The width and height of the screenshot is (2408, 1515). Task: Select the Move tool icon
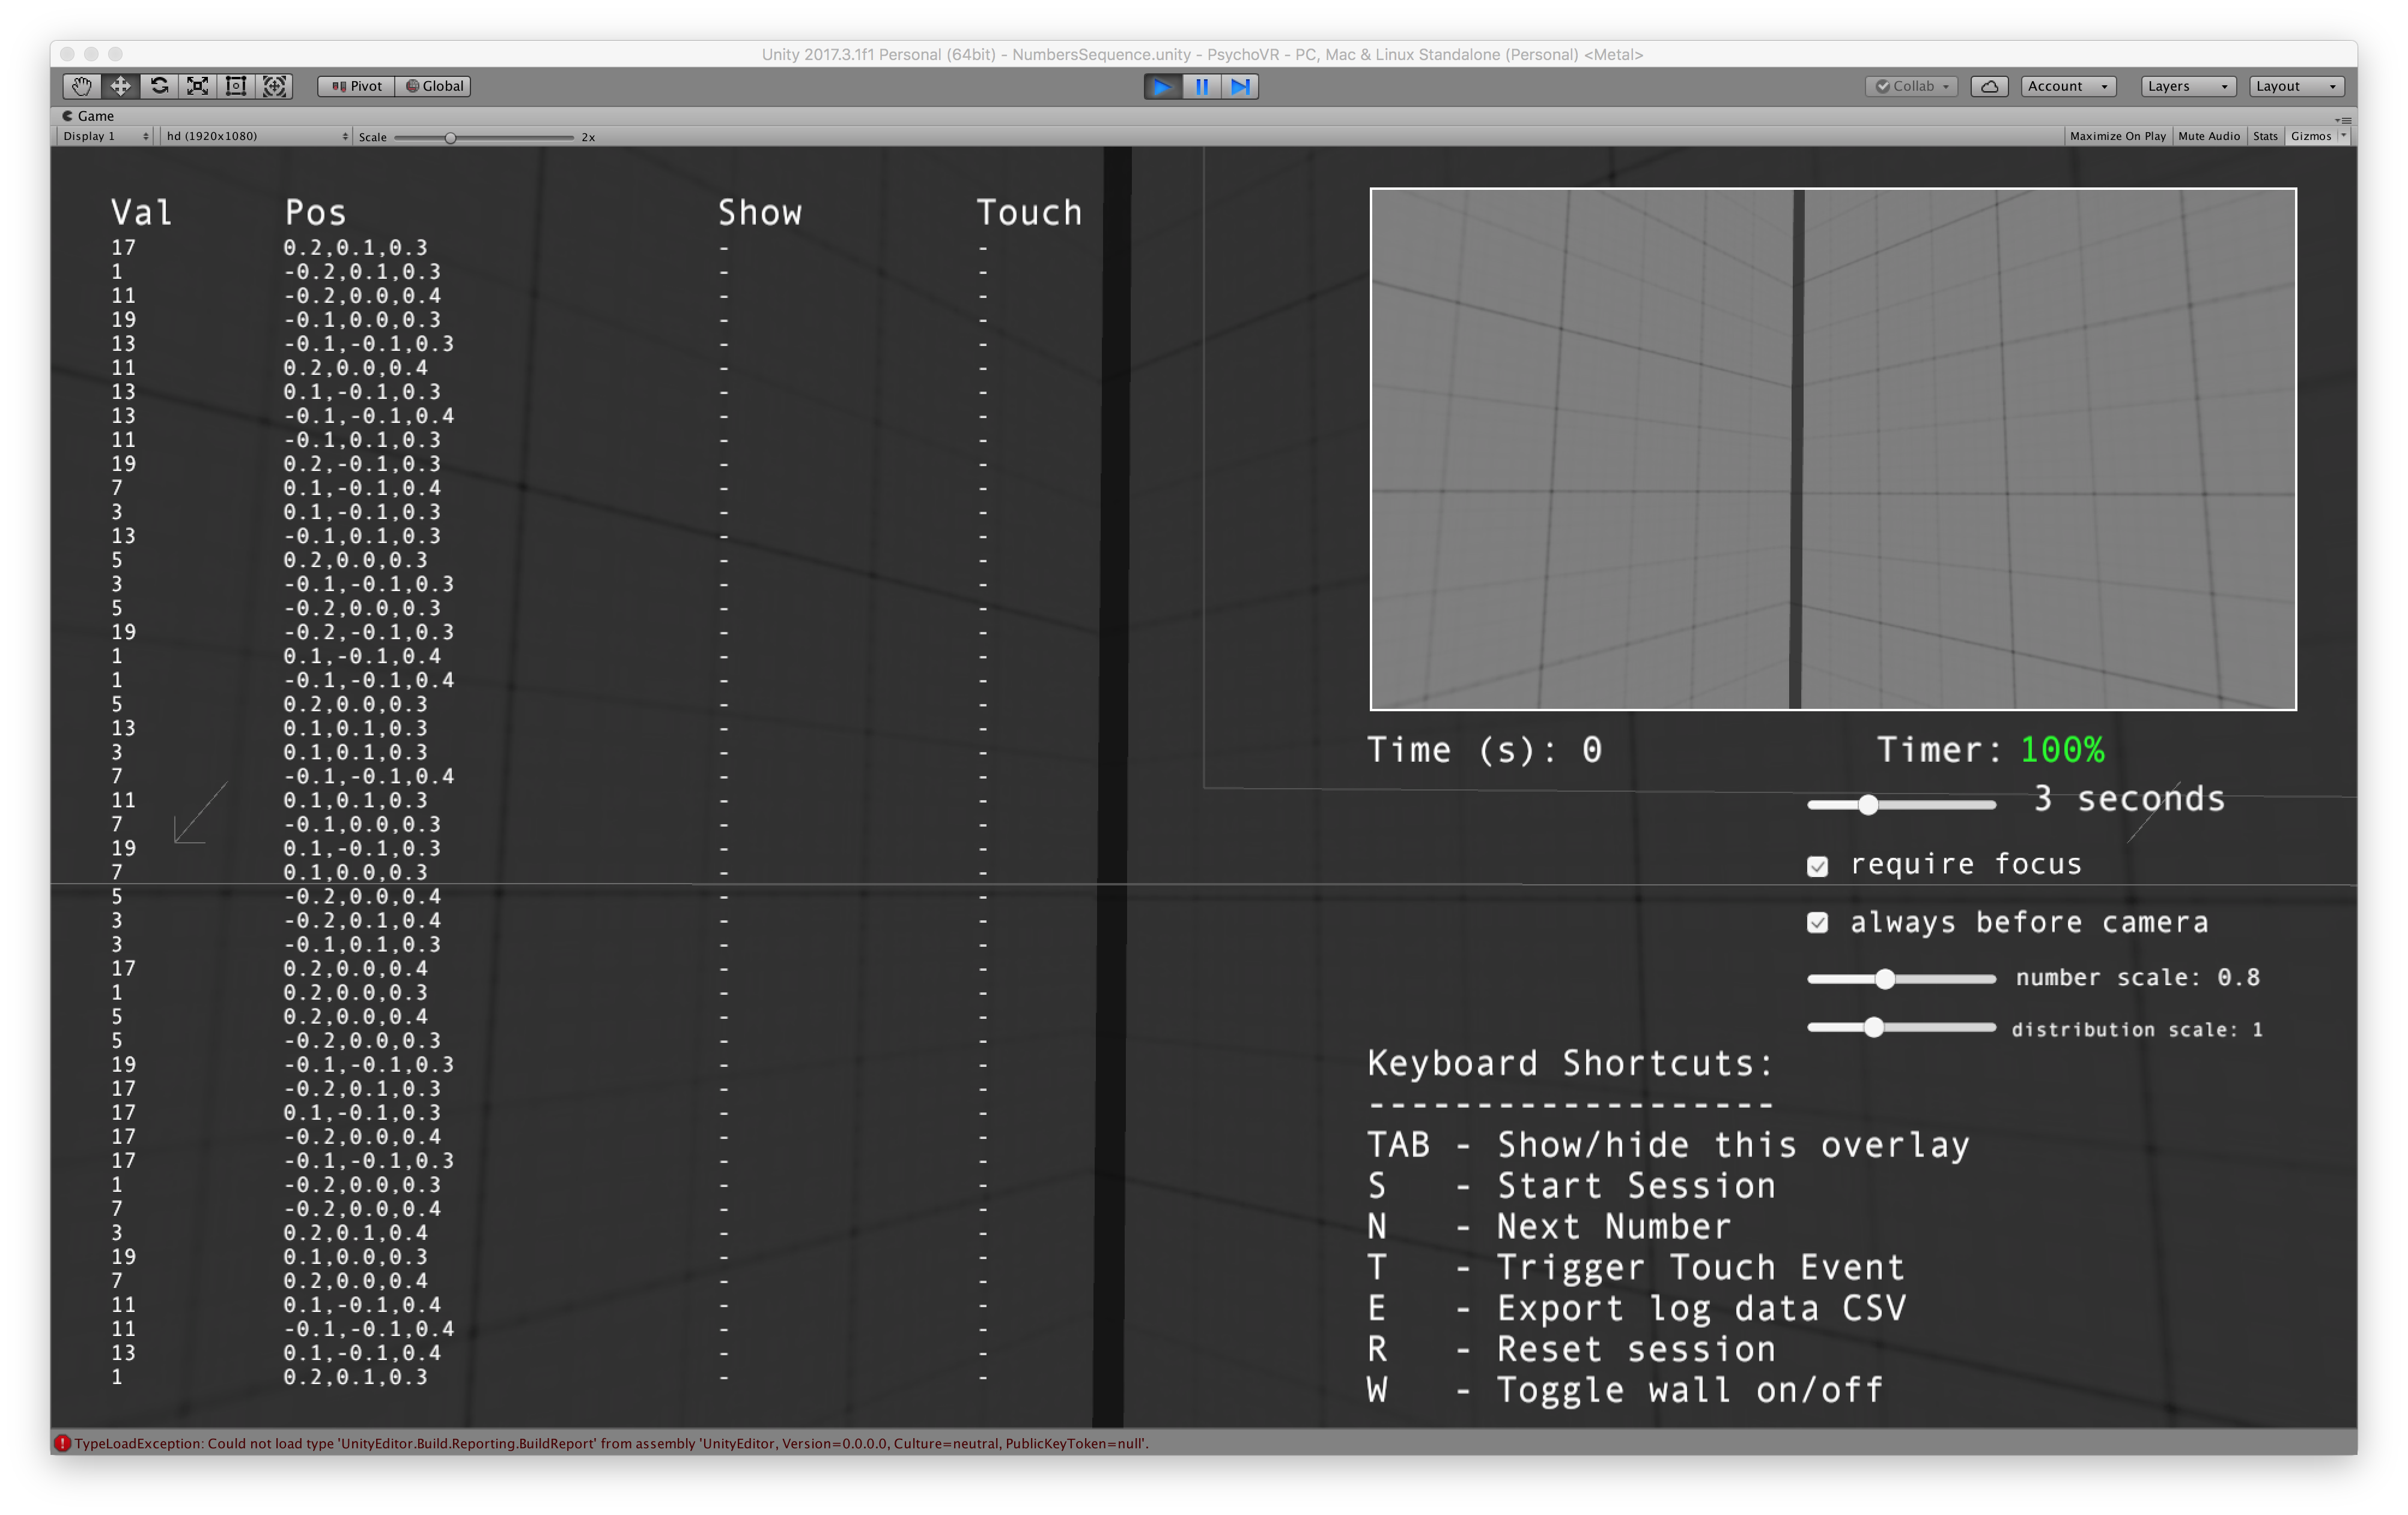pos(120,86)
